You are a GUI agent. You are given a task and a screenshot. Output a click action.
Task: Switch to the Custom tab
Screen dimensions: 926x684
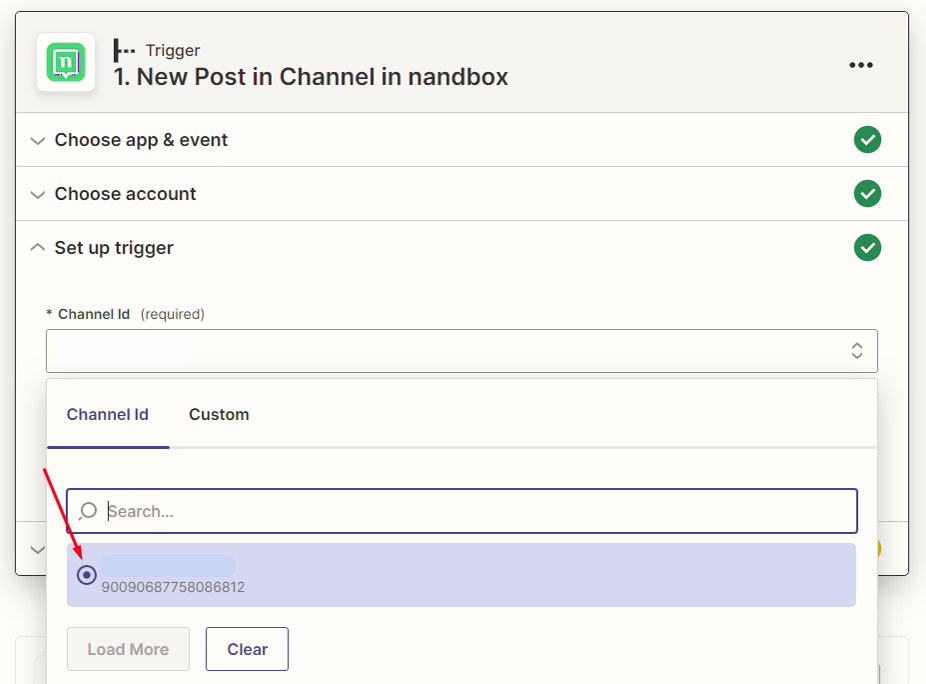(219, 414)
